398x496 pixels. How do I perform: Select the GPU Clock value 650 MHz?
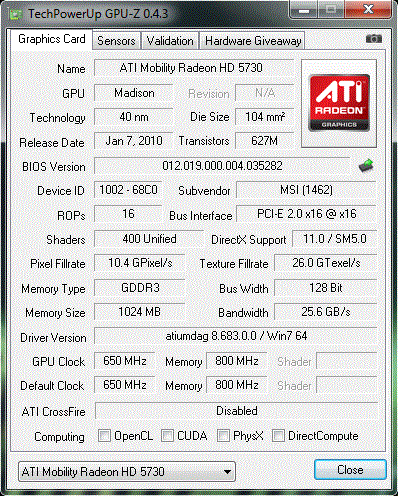point(125,361)
